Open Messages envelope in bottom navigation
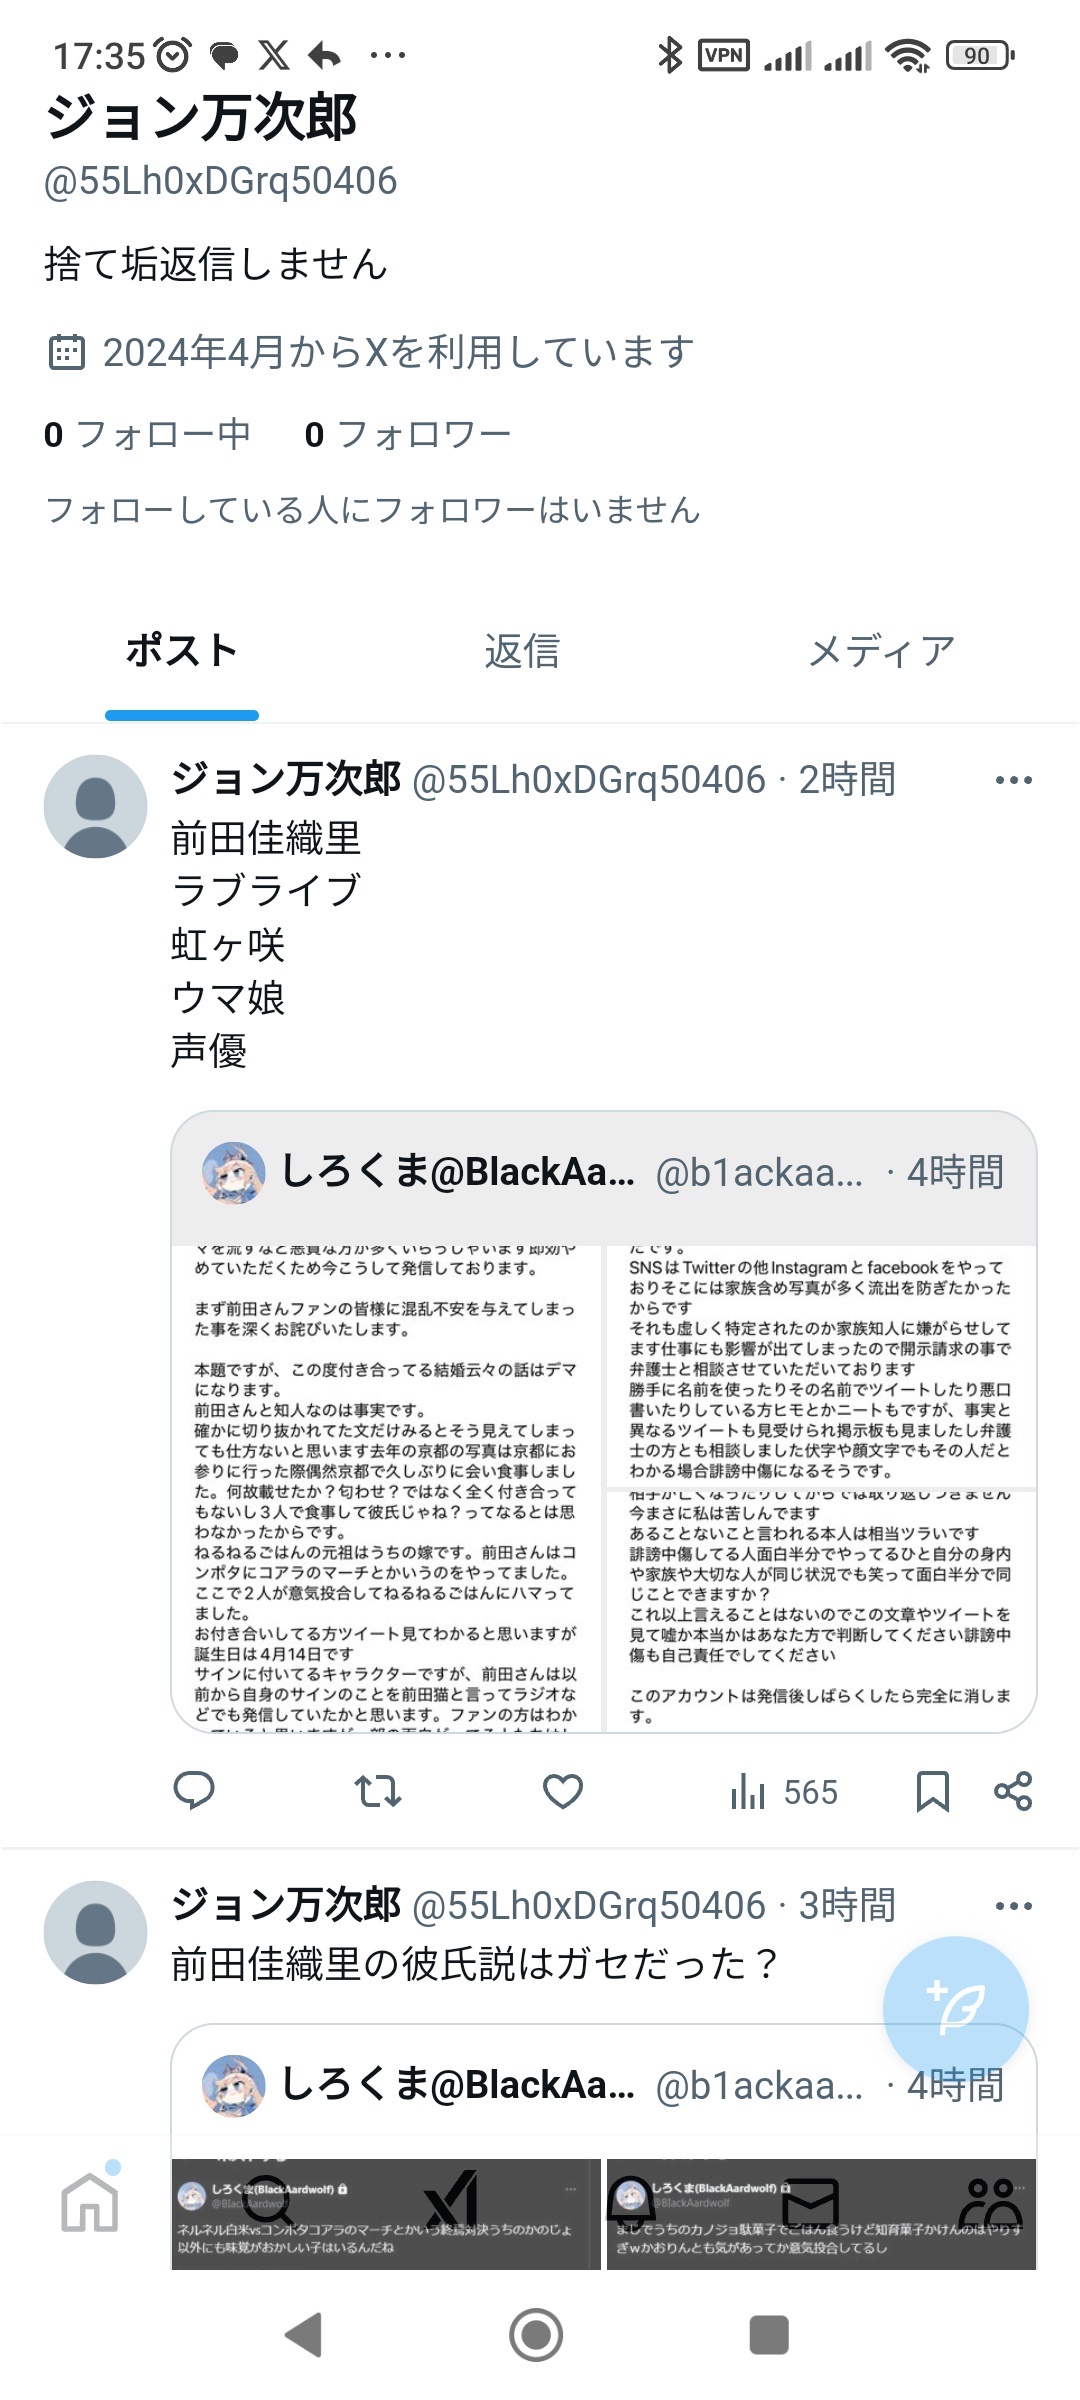The width and height of the screenshot is (1080, 2400). pos(810,2202)
